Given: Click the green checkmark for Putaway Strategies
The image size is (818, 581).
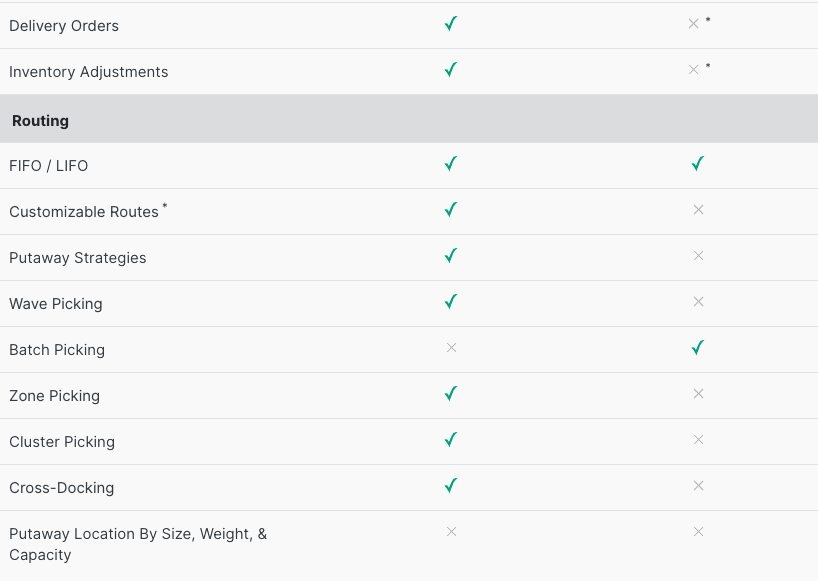Looking at the screenshot, I should click(x=451, y=256).
